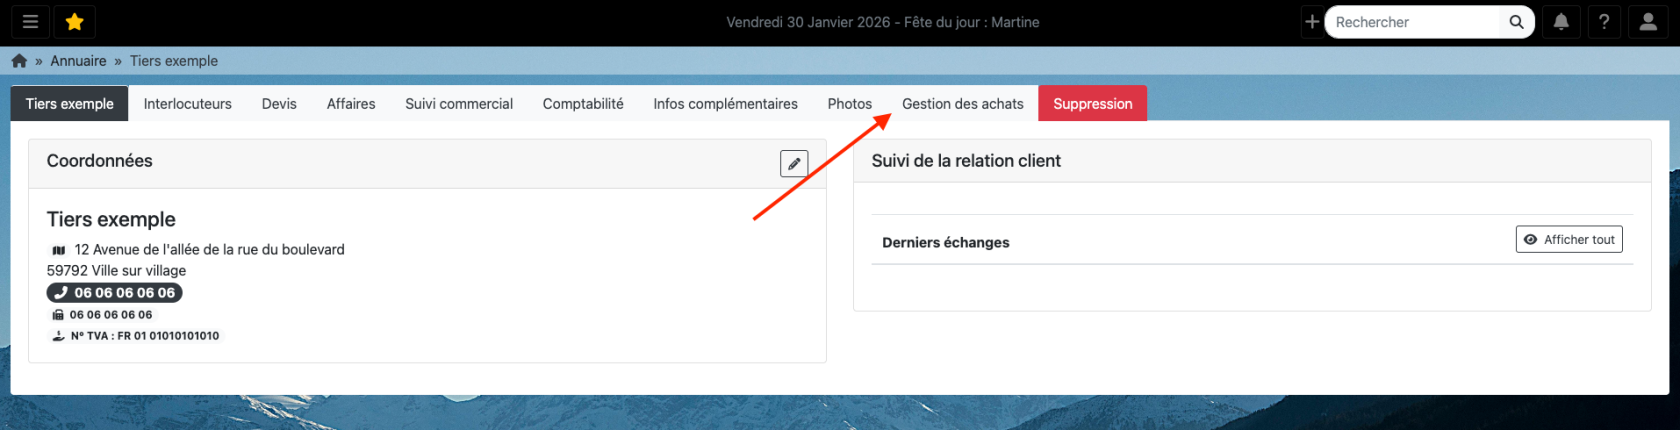Click the date Vendredi 30 Janvier 2026 text
The image size is (1680, 430).
pyautogui.click(x=808, y=22)
